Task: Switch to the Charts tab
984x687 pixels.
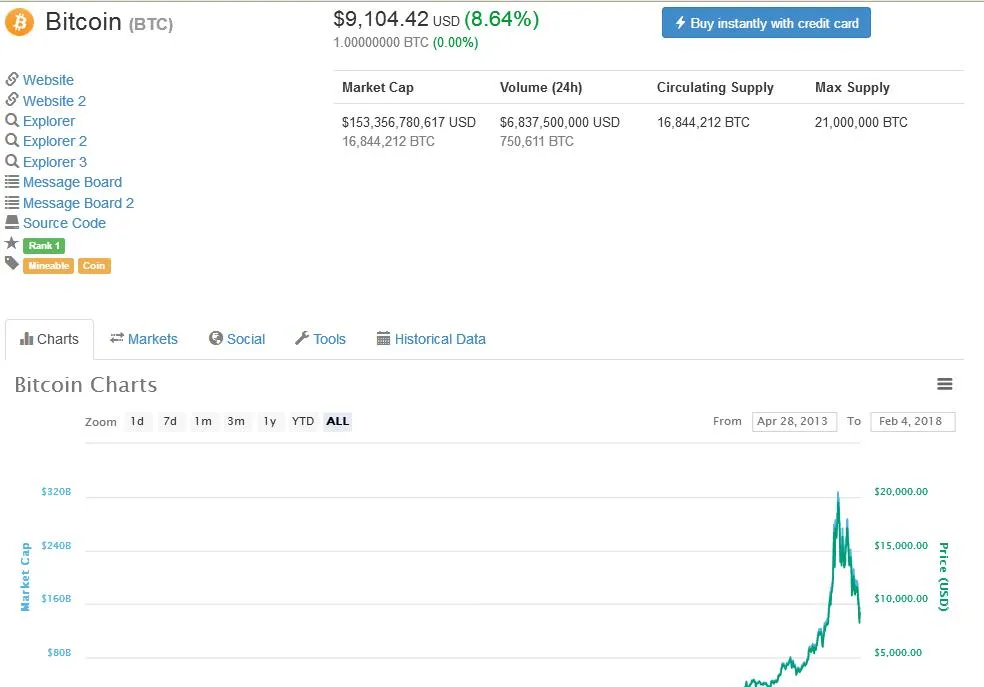Action: point(50,339)
